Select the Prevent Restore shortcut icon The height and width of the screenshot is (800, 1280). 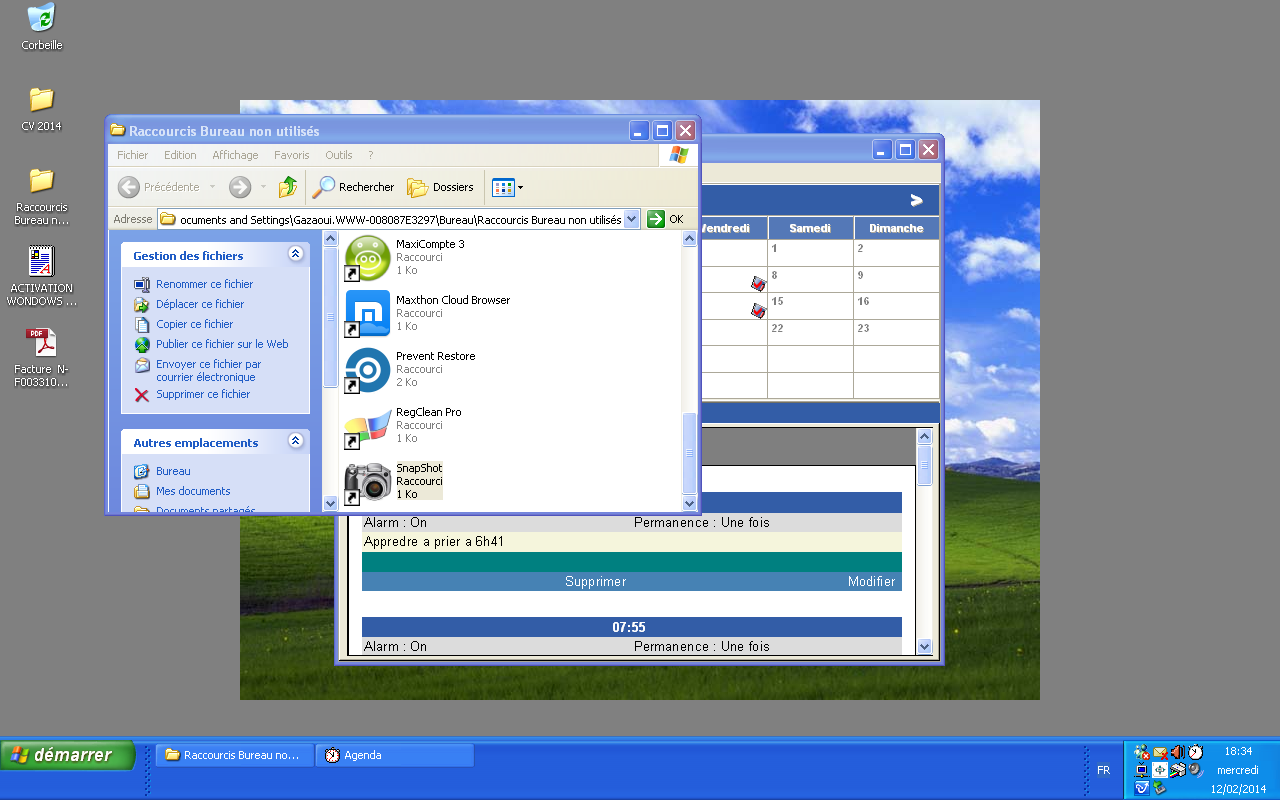(367, 370)
